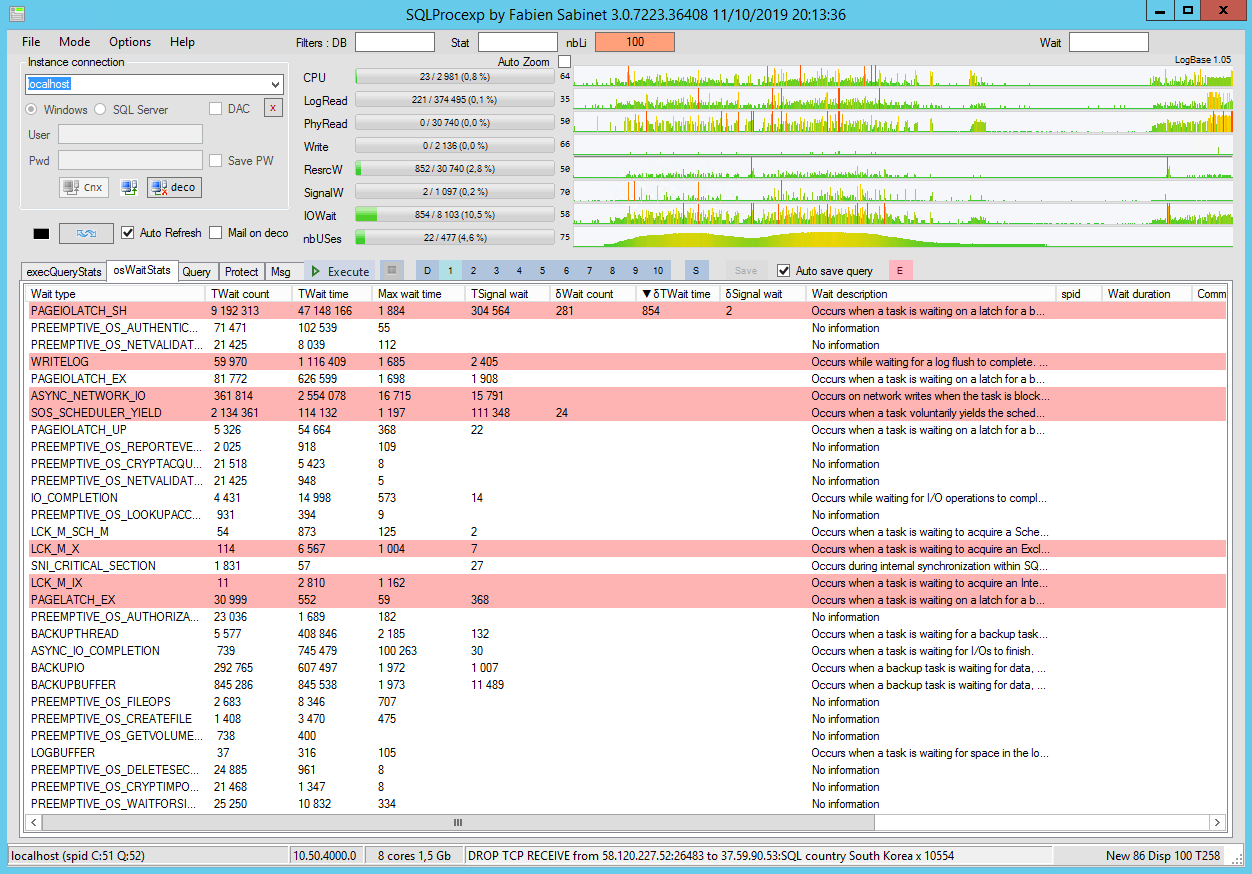Image resolution: width=1252 pixels, height=874 pixels.
Task: Select query slot D
Action: pos(427,271)
